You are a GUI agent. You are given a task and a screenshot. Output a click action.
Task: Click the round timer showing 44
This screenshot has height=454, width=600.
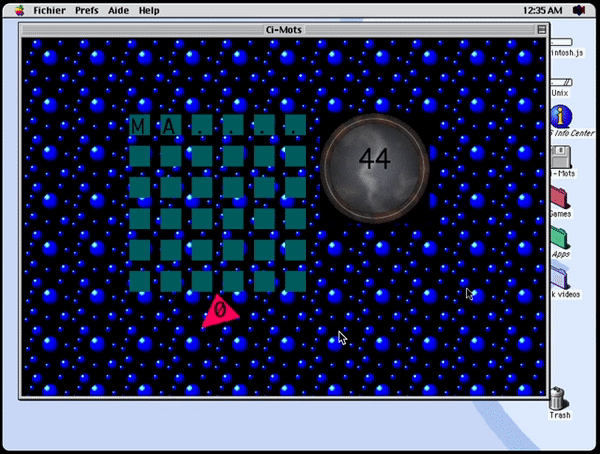[375, 168]
